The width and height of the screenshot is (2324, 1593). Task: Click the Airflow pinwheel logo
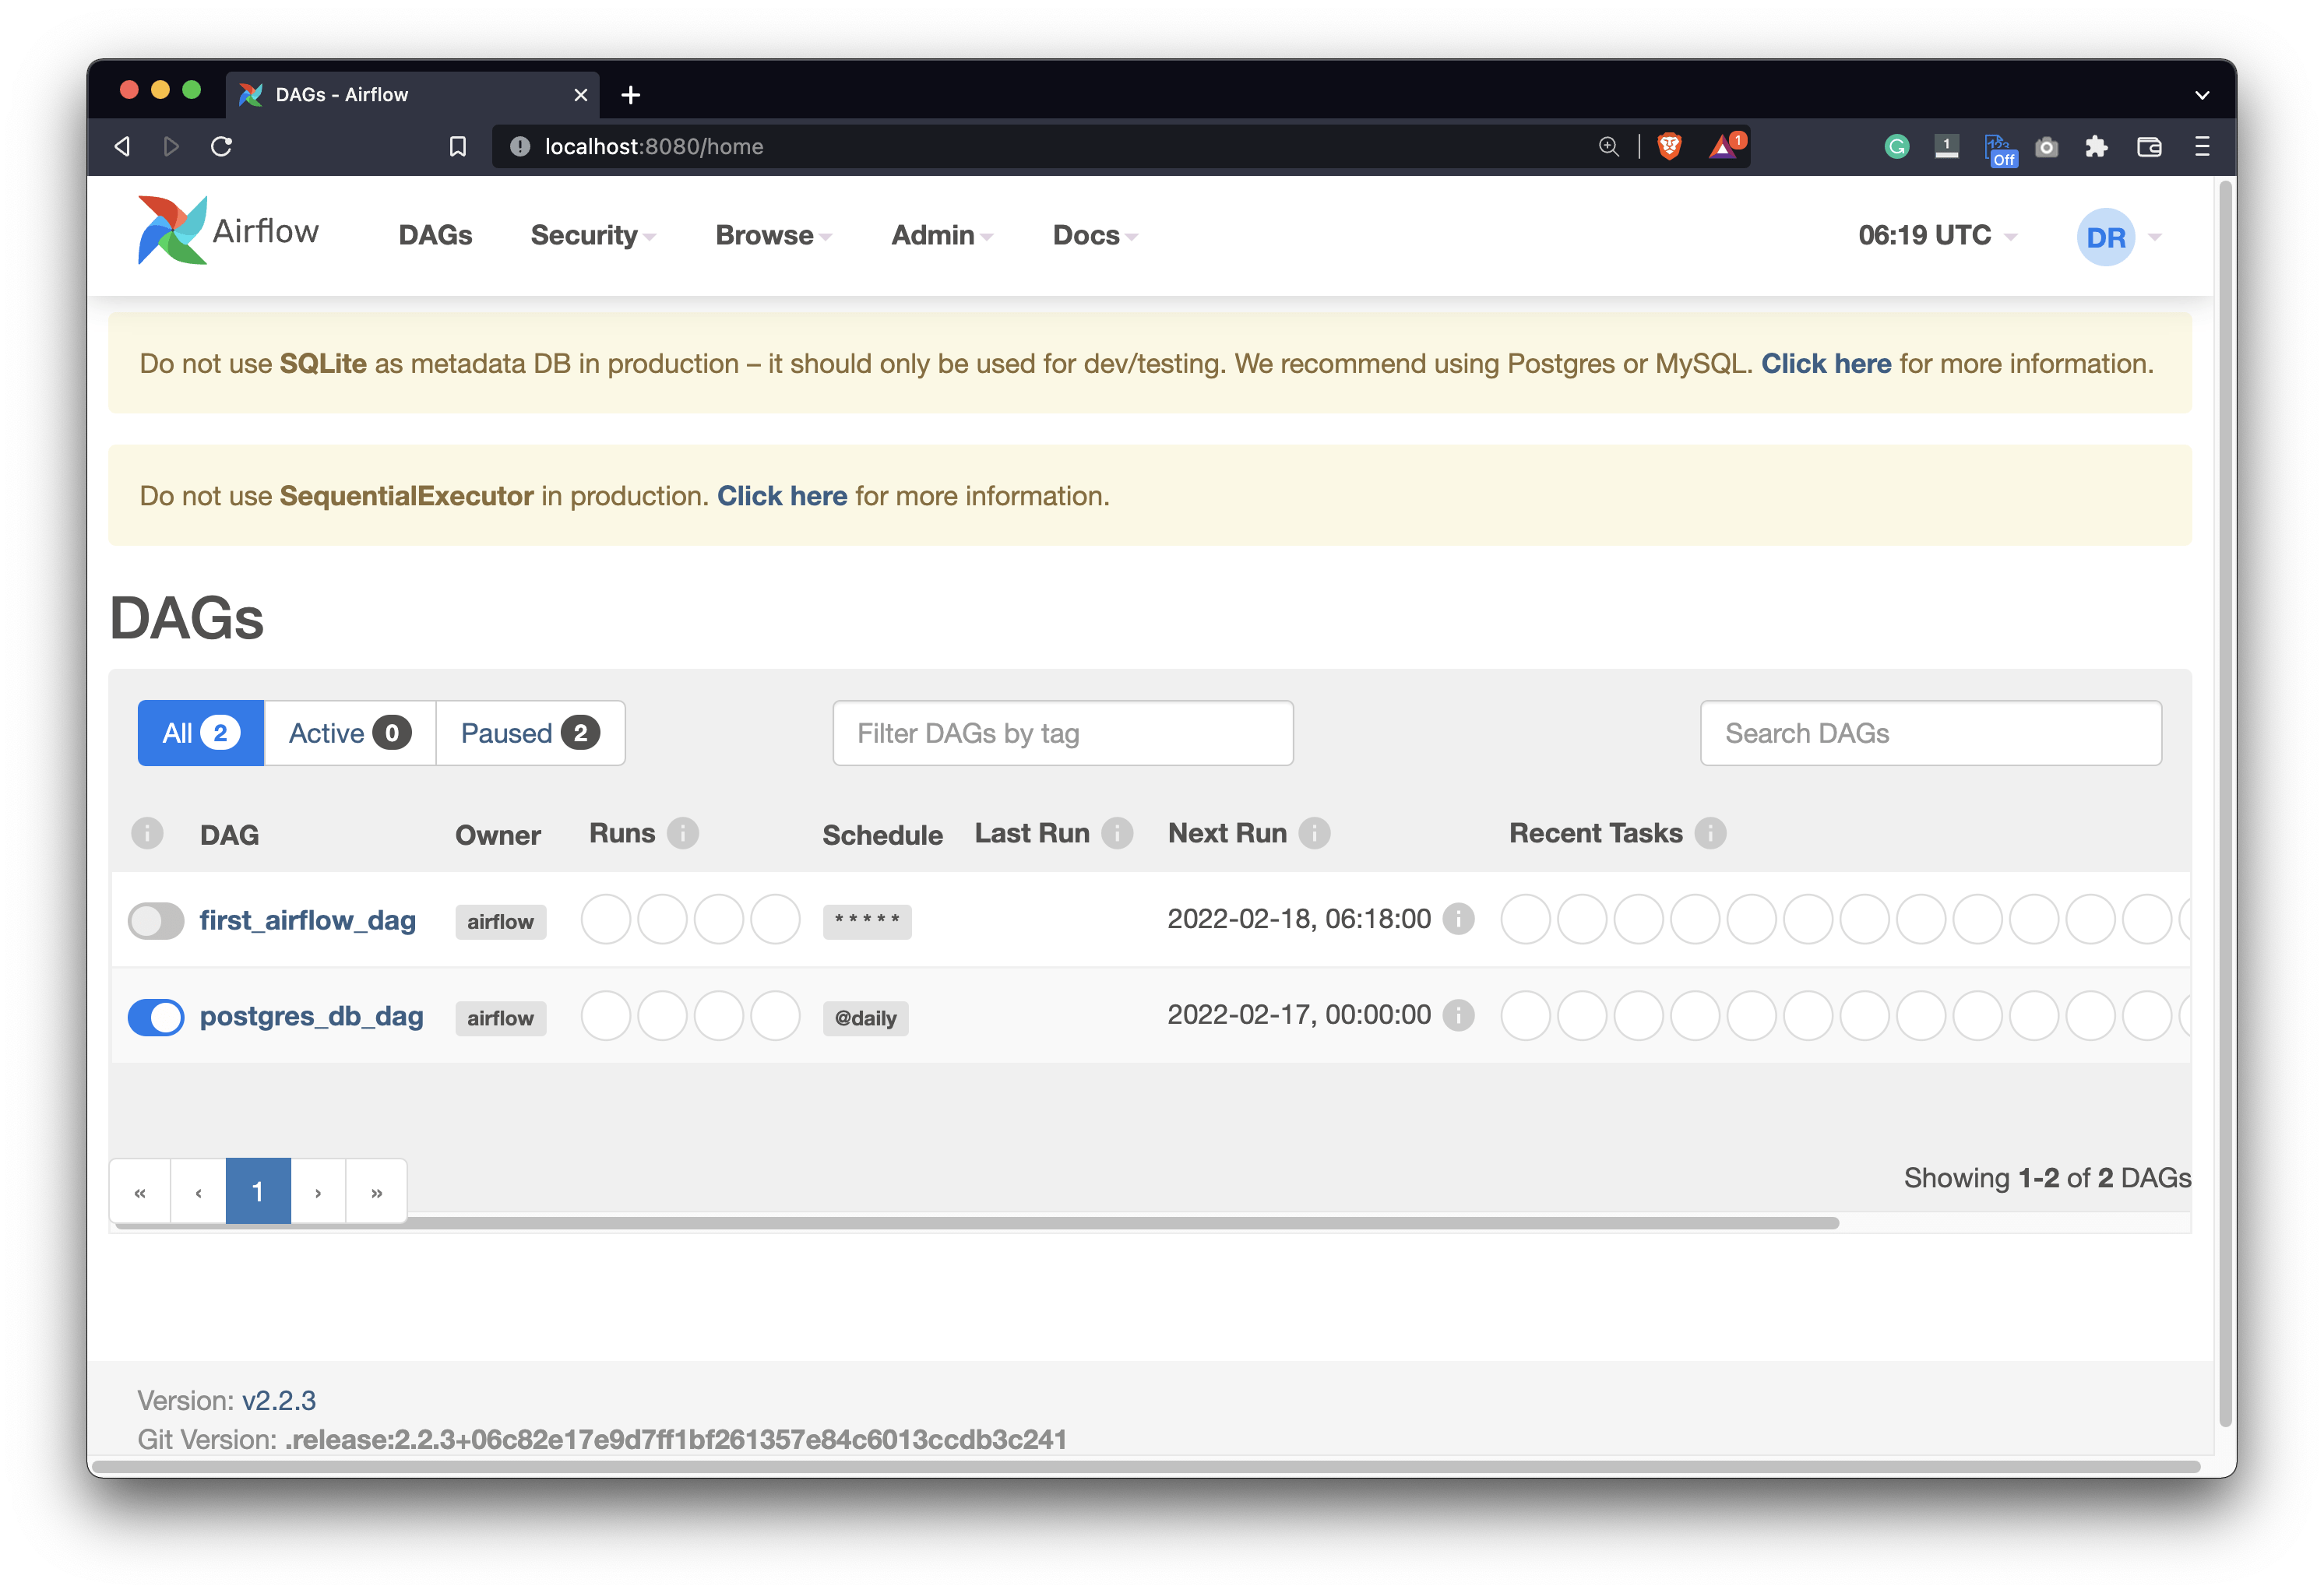(x=172, y=231)
